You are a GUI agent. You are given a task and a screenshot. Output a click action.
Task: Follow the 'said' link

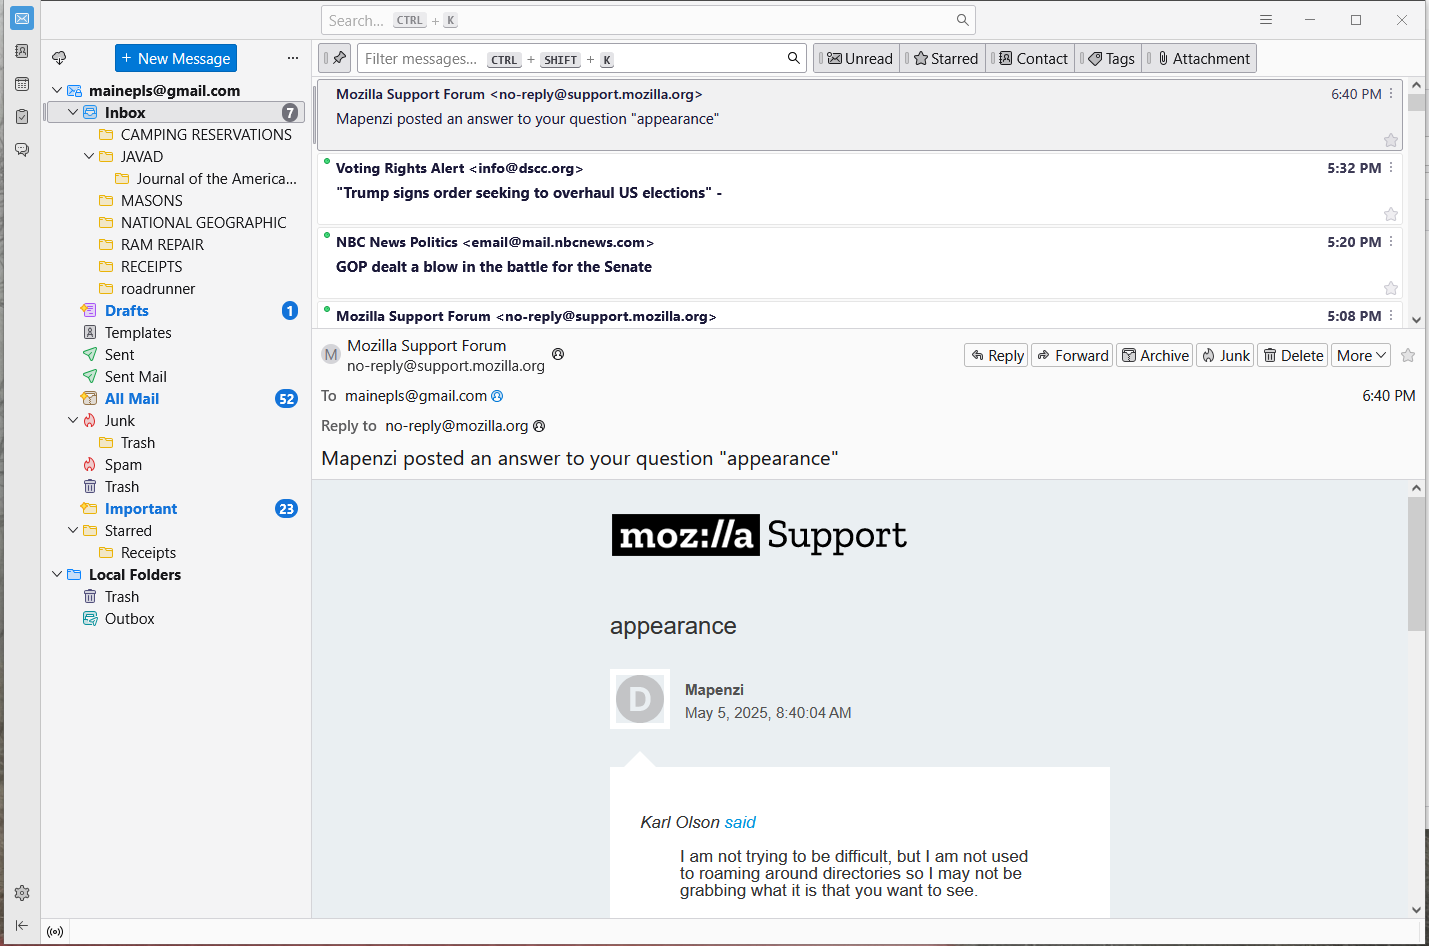point(740,822)
